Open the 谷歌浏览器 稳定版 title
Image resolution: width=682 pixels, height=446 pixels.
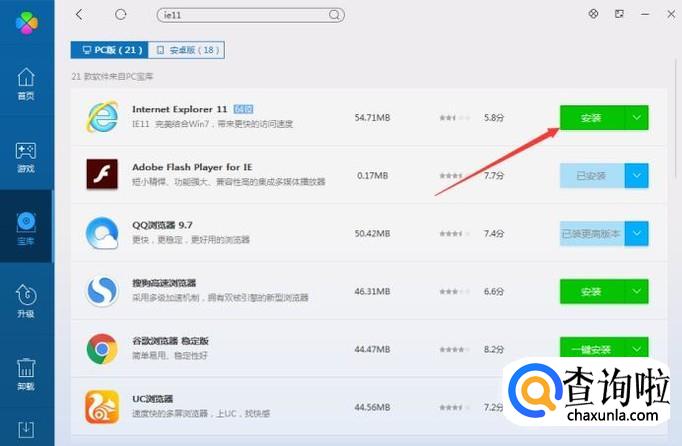[x=170, y=341]
